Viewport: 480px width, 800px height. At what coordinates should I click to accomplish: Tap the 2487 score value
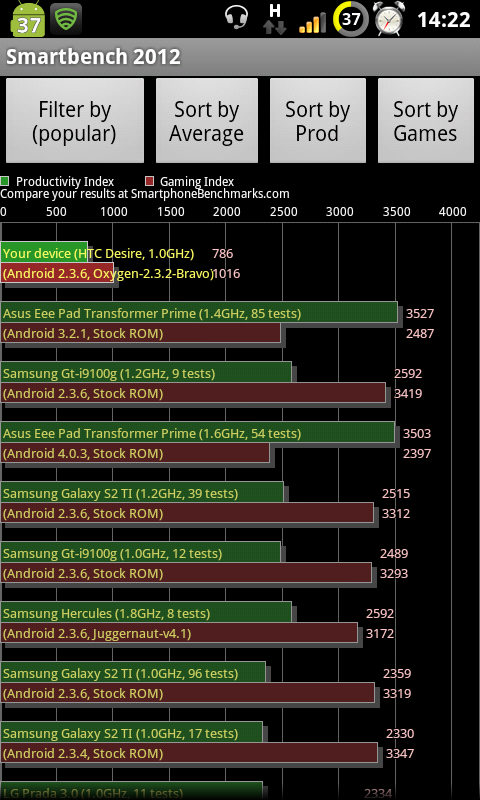(x=420, y=334)
